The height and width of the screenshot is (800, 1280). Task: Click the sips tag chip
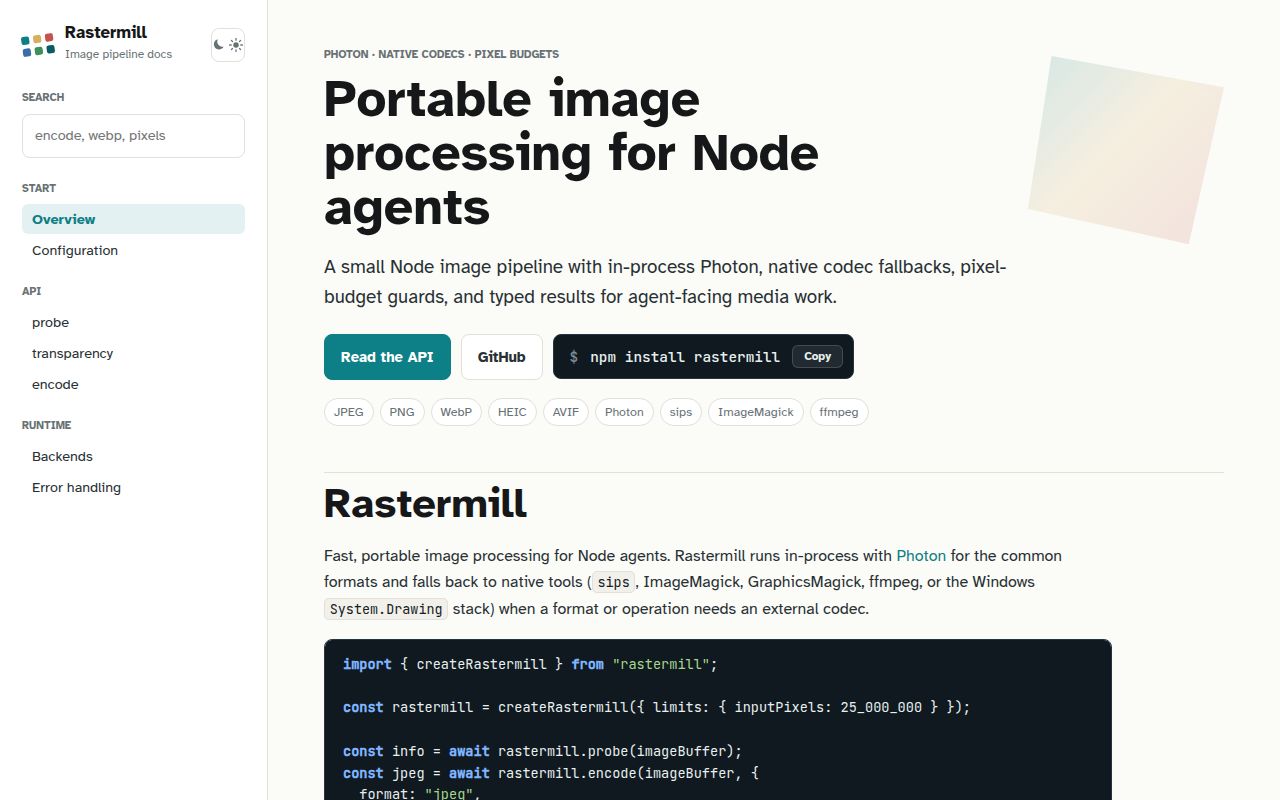pos(681,412)
